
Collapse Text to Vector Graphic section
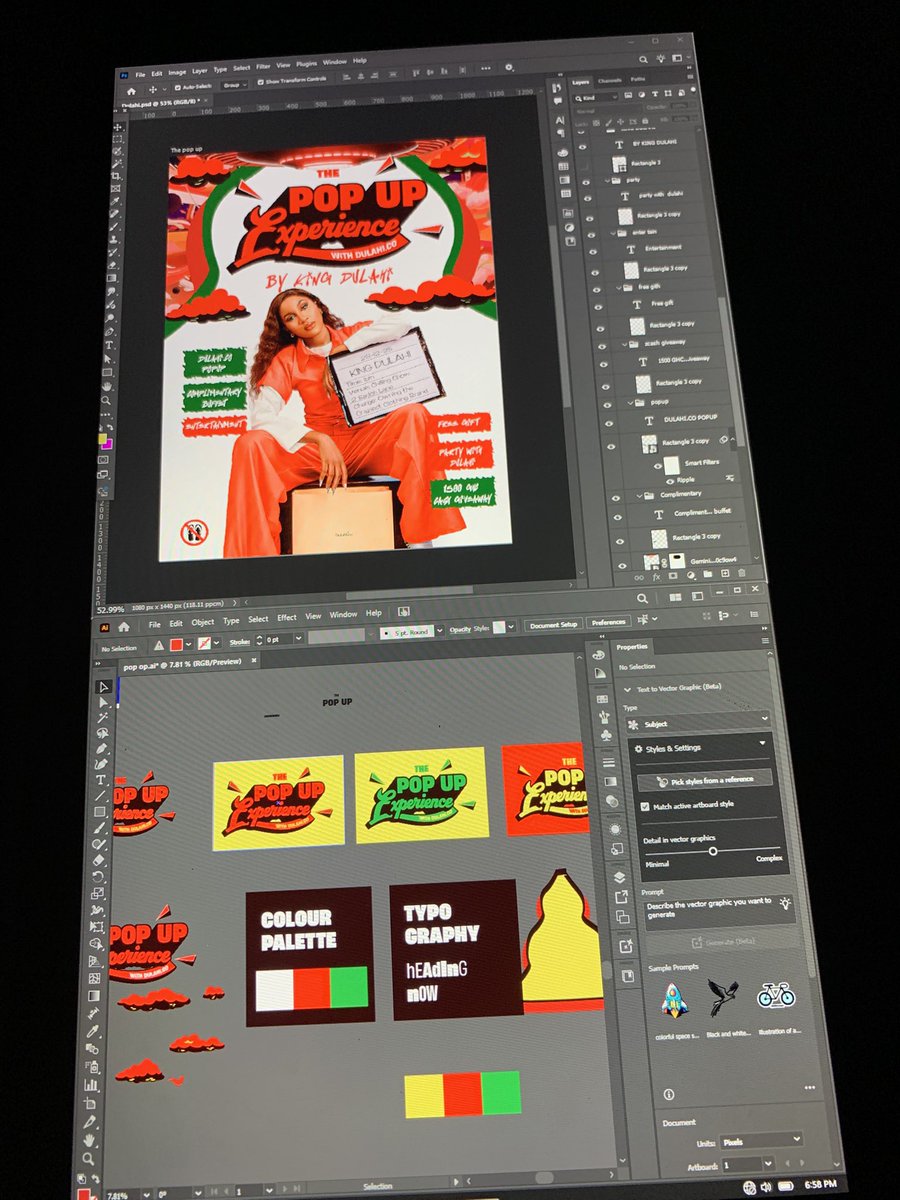629,688
